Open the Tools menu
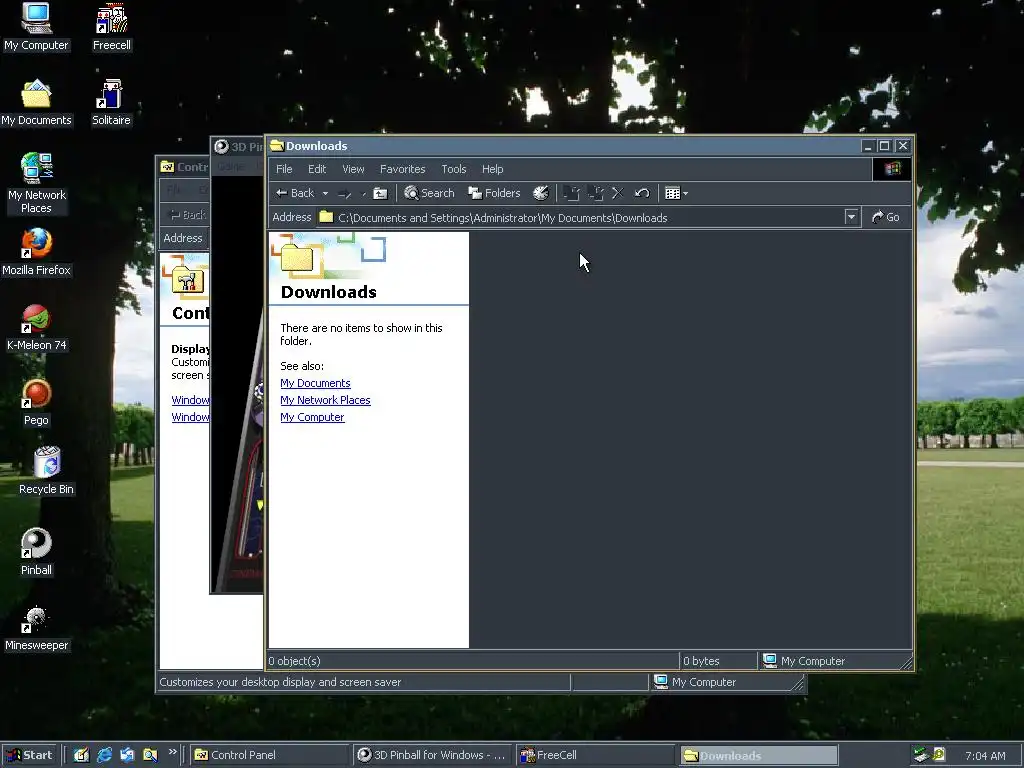 pyautogui.click(x=453, y=169)
